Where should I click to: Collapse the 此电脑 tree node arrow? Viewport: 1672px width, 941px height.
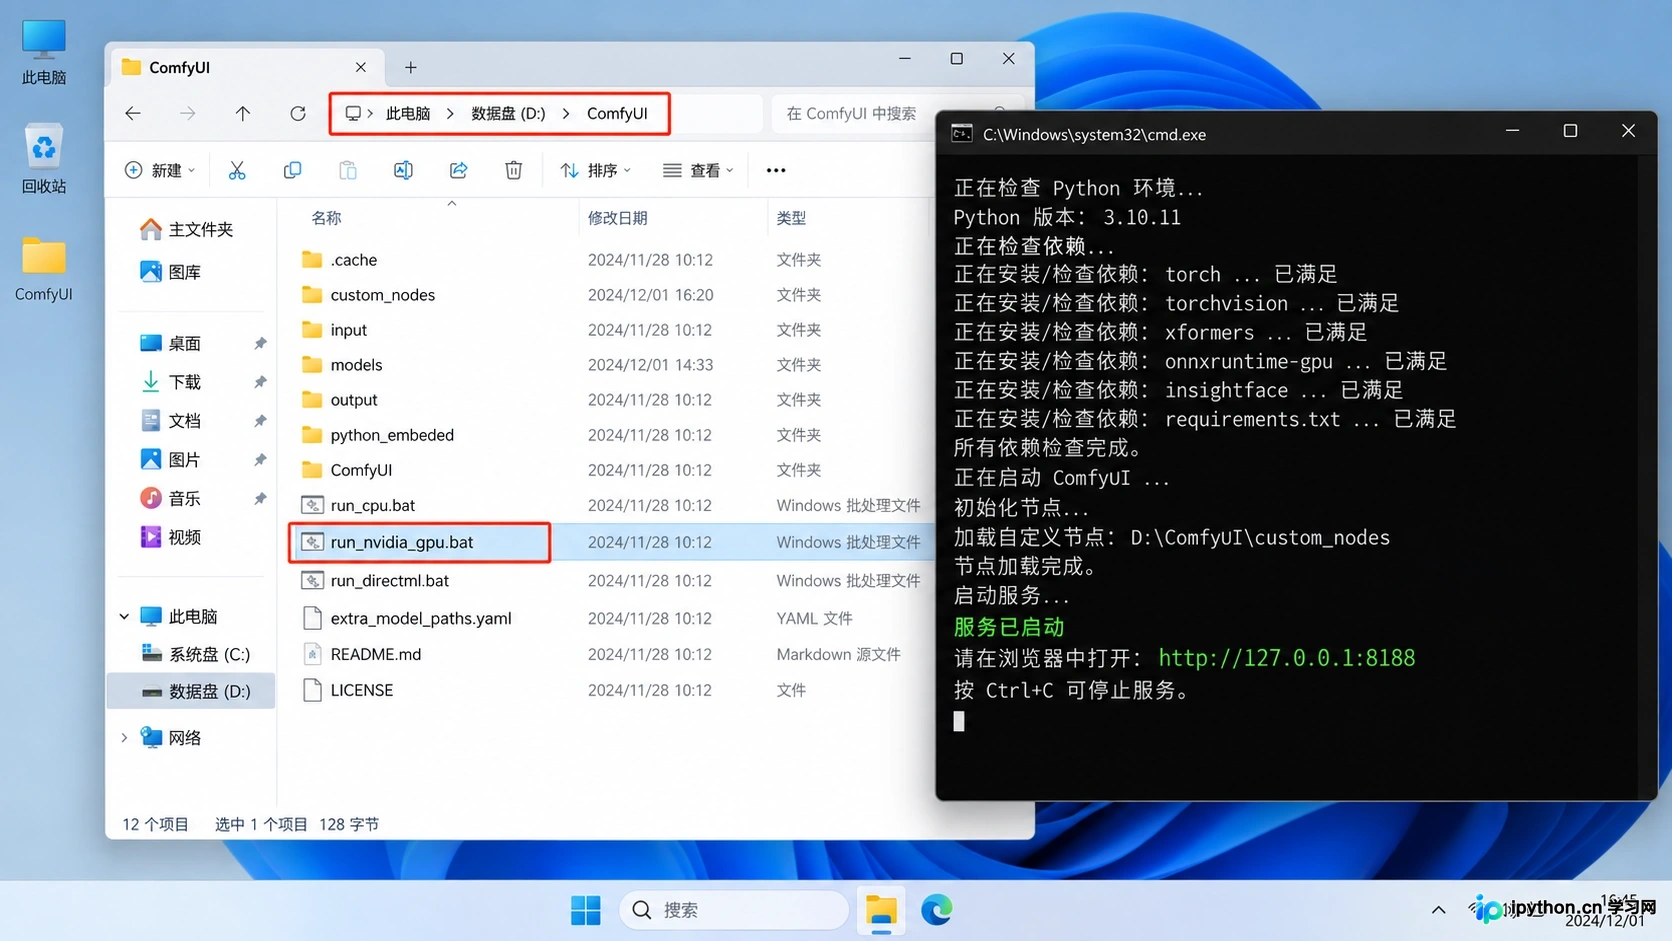[x=124, y=617]
